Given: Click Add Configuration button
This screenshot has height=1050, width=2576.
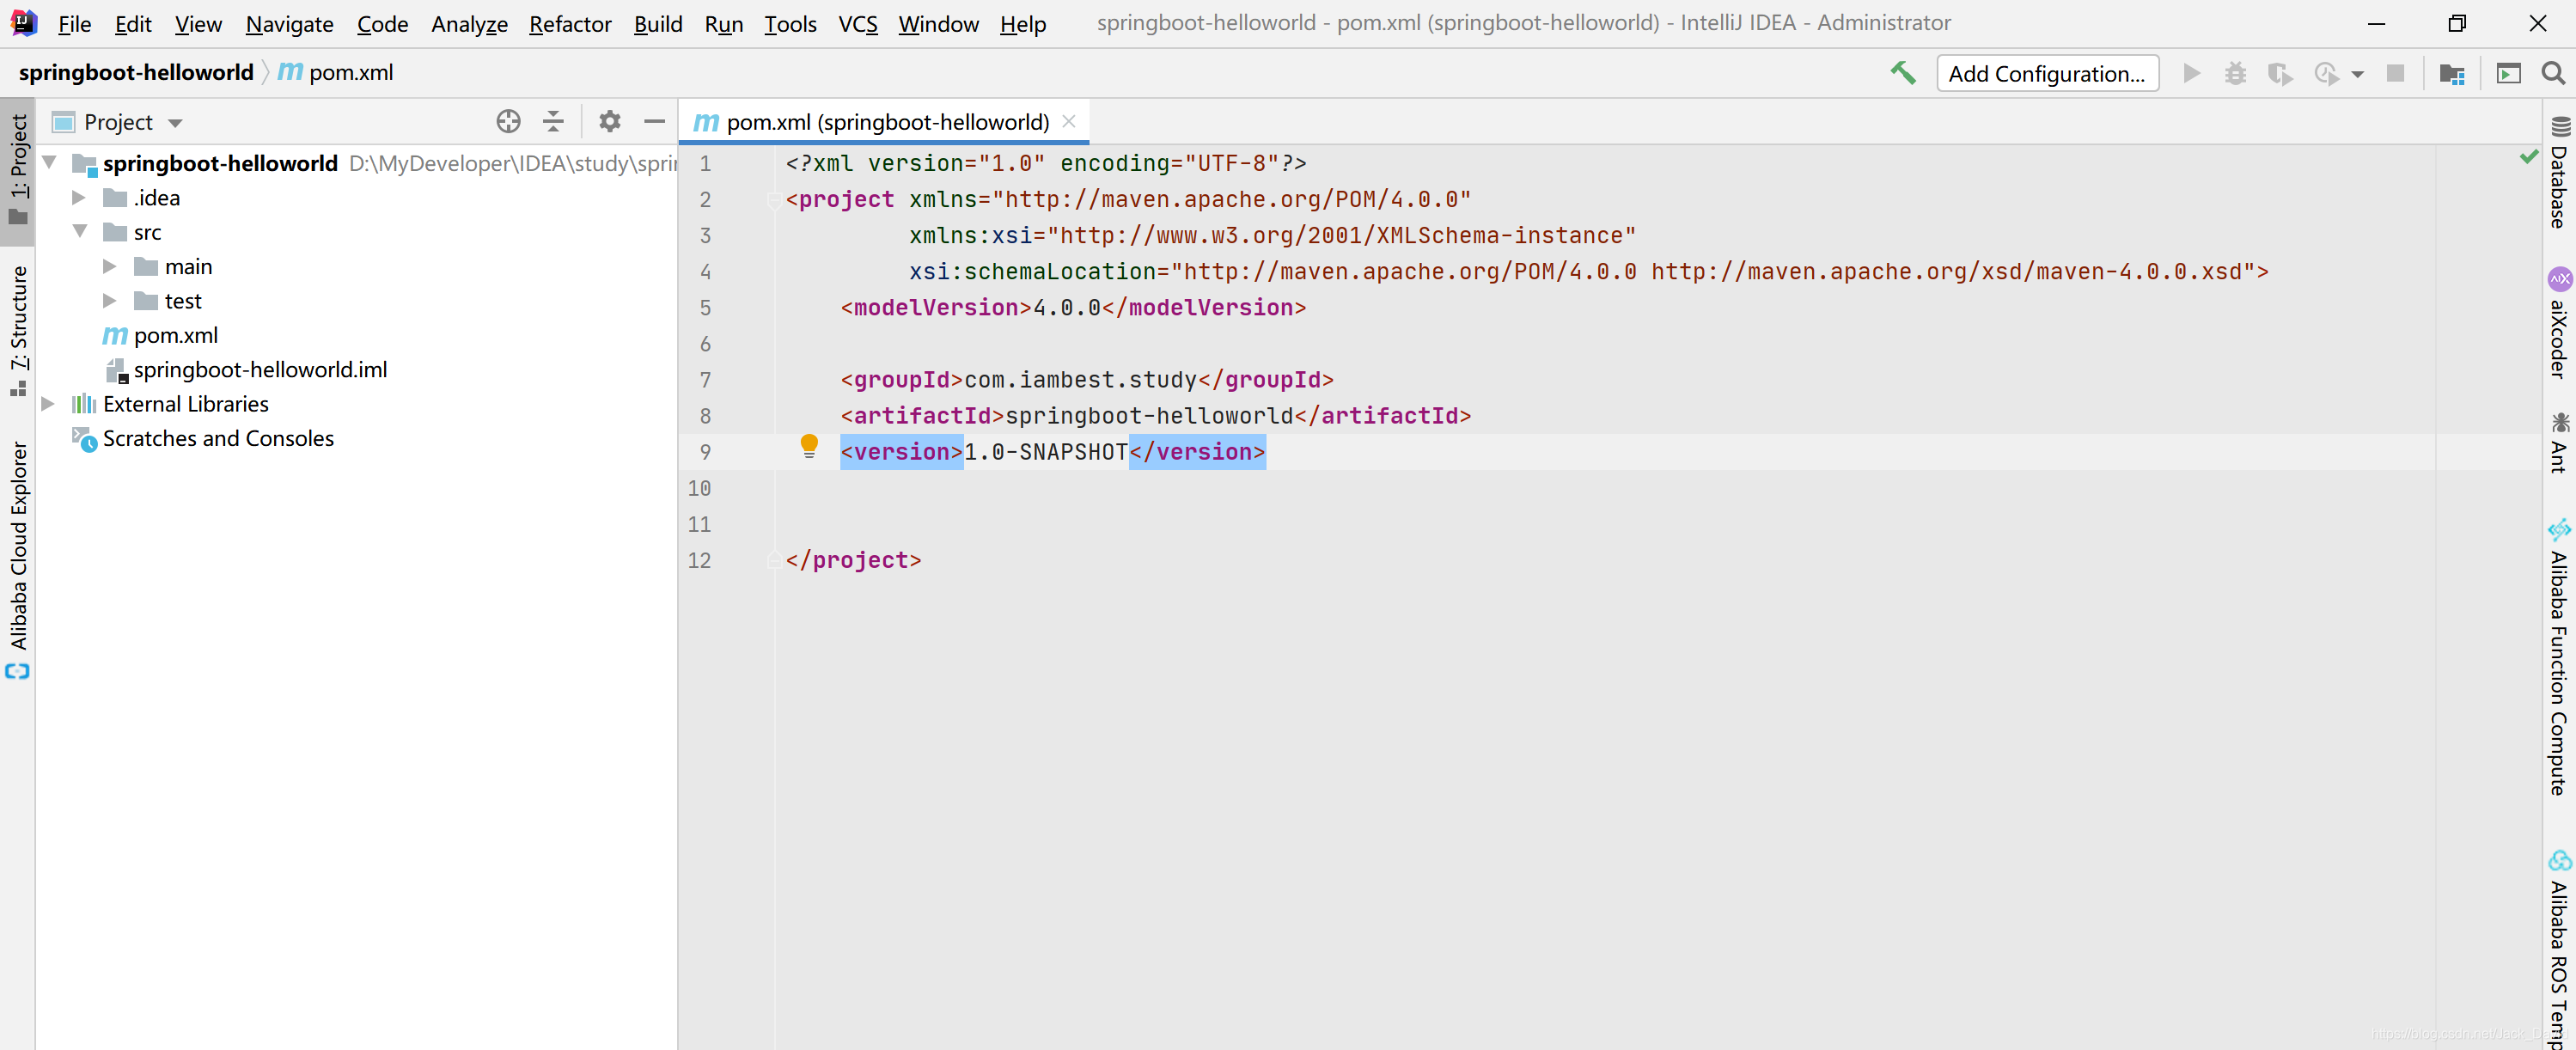Looking at the screenshot, I should (x=2047, y=70).
